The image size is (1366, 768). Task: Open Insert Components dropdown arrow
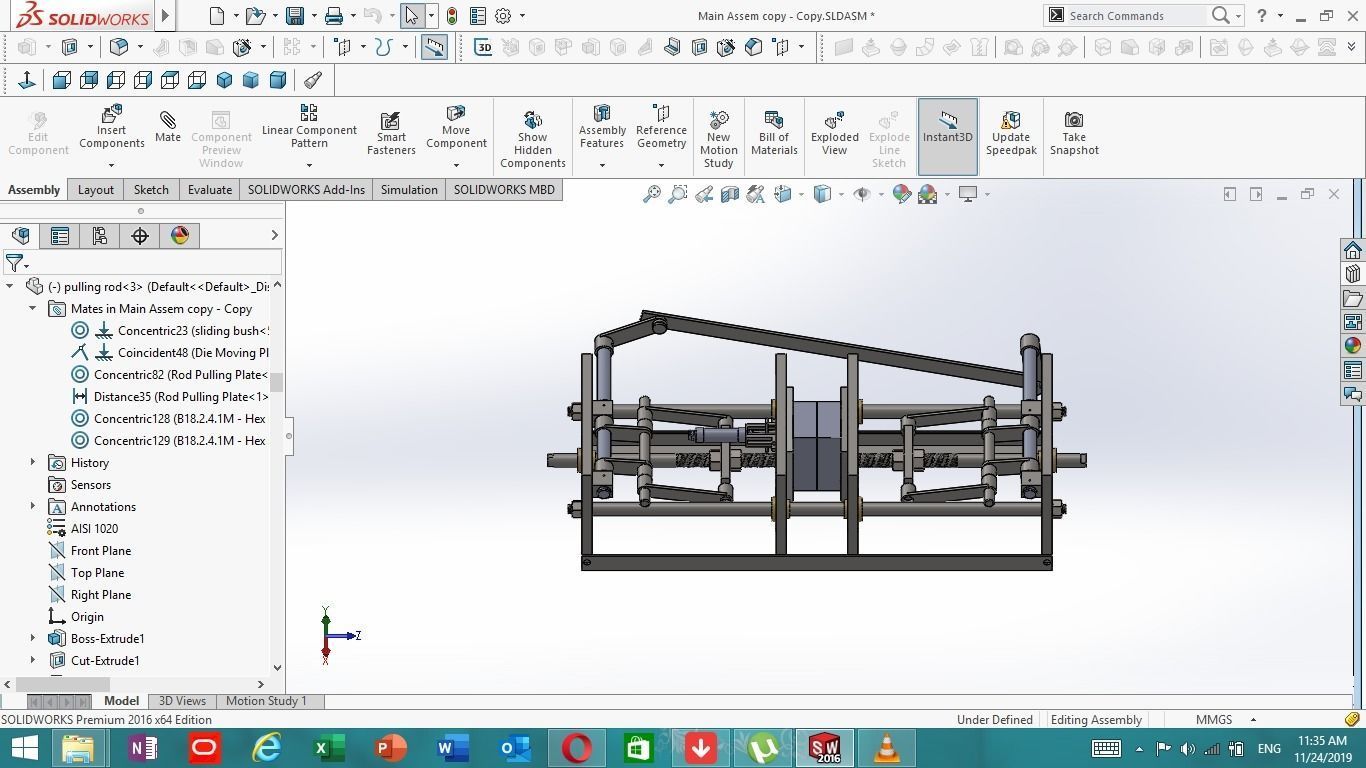[111, 165]
